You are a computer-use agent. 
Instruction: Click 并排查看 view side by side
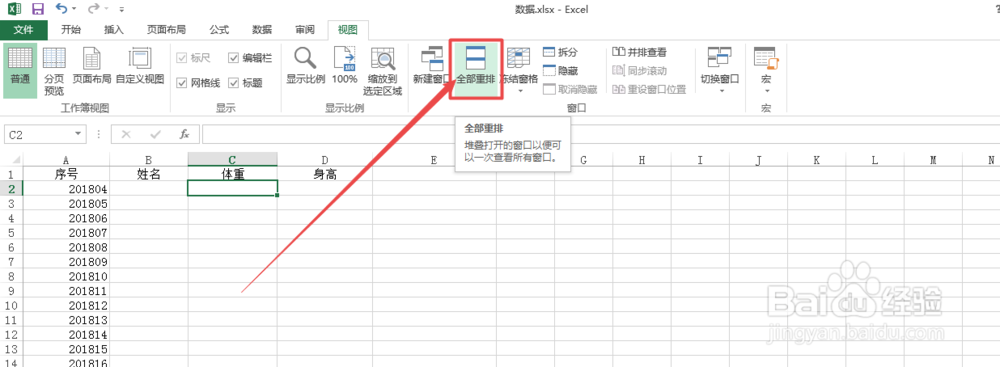(x=639, y=52)
